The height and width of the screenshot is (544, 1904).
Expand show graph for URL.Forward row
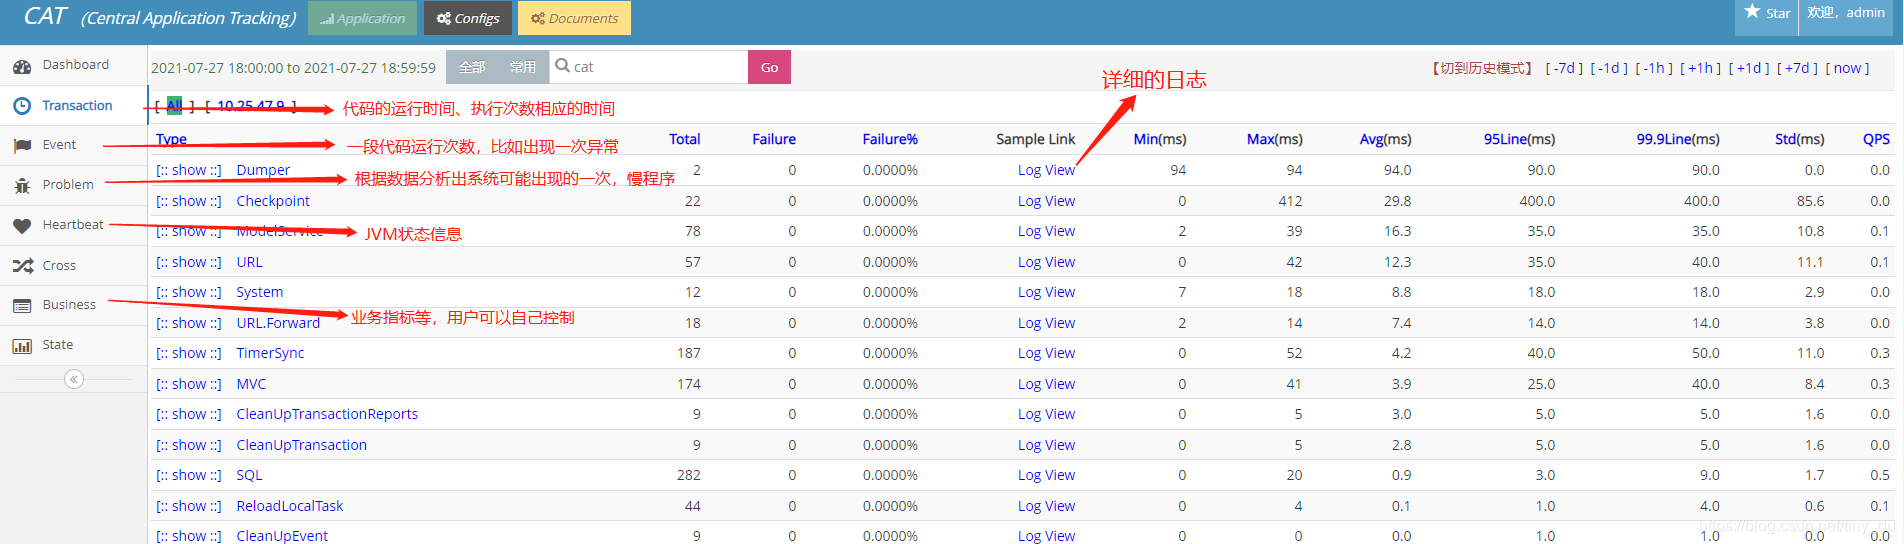(x=189, y=323)
